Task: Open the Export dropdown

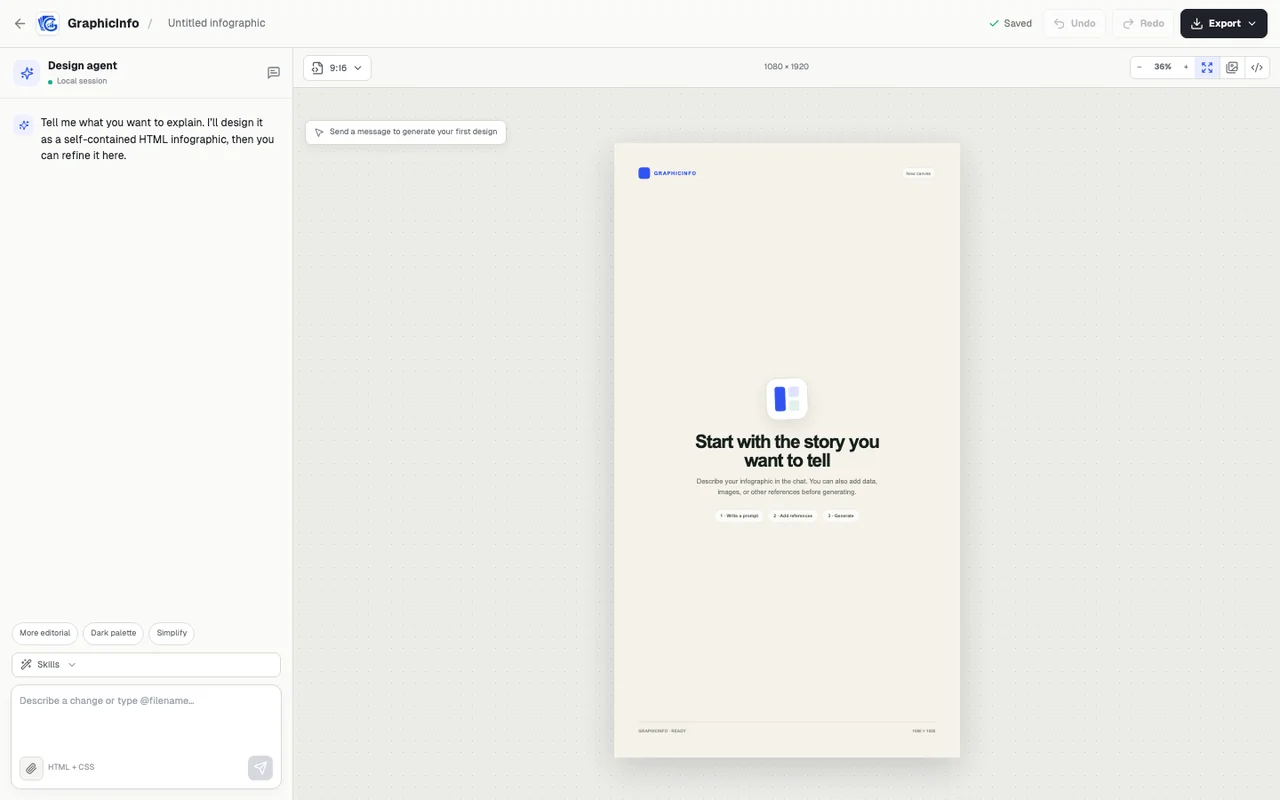Action: point(1223,23)
